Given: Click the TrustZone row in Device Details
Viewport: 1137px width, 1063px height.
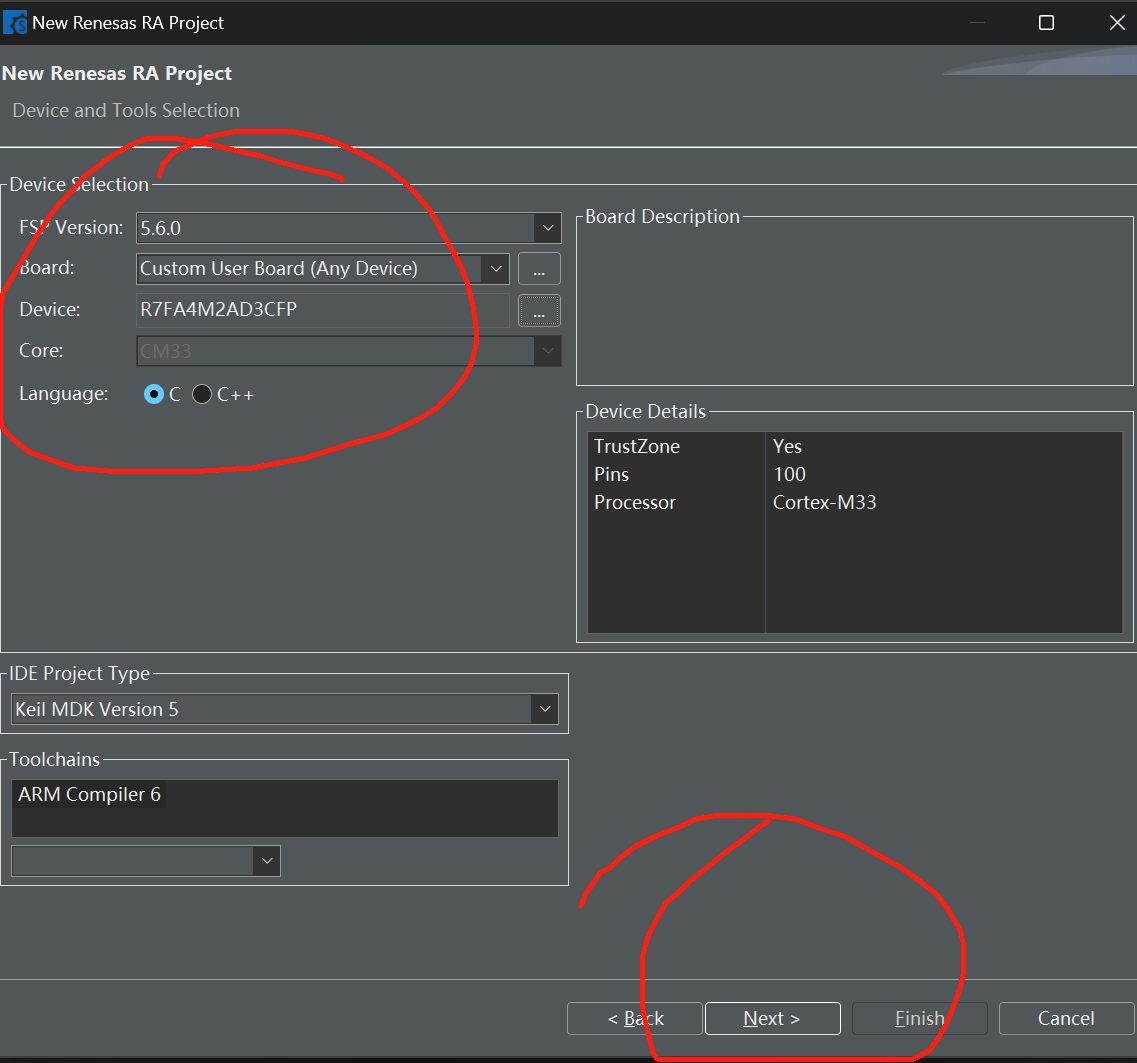Looking at the screenshot, I should click(855, 446).
